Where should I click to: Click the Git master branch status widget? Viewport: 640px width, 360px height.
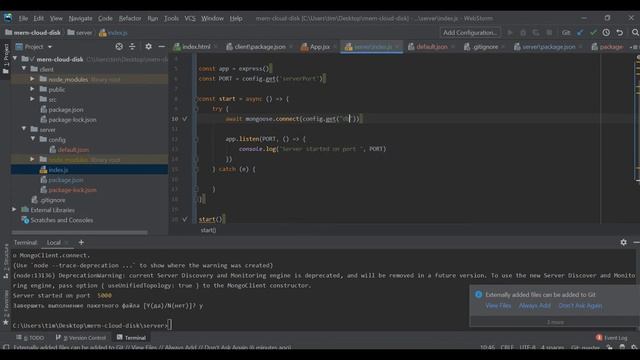pyautogui.click(x=585, y=348)
